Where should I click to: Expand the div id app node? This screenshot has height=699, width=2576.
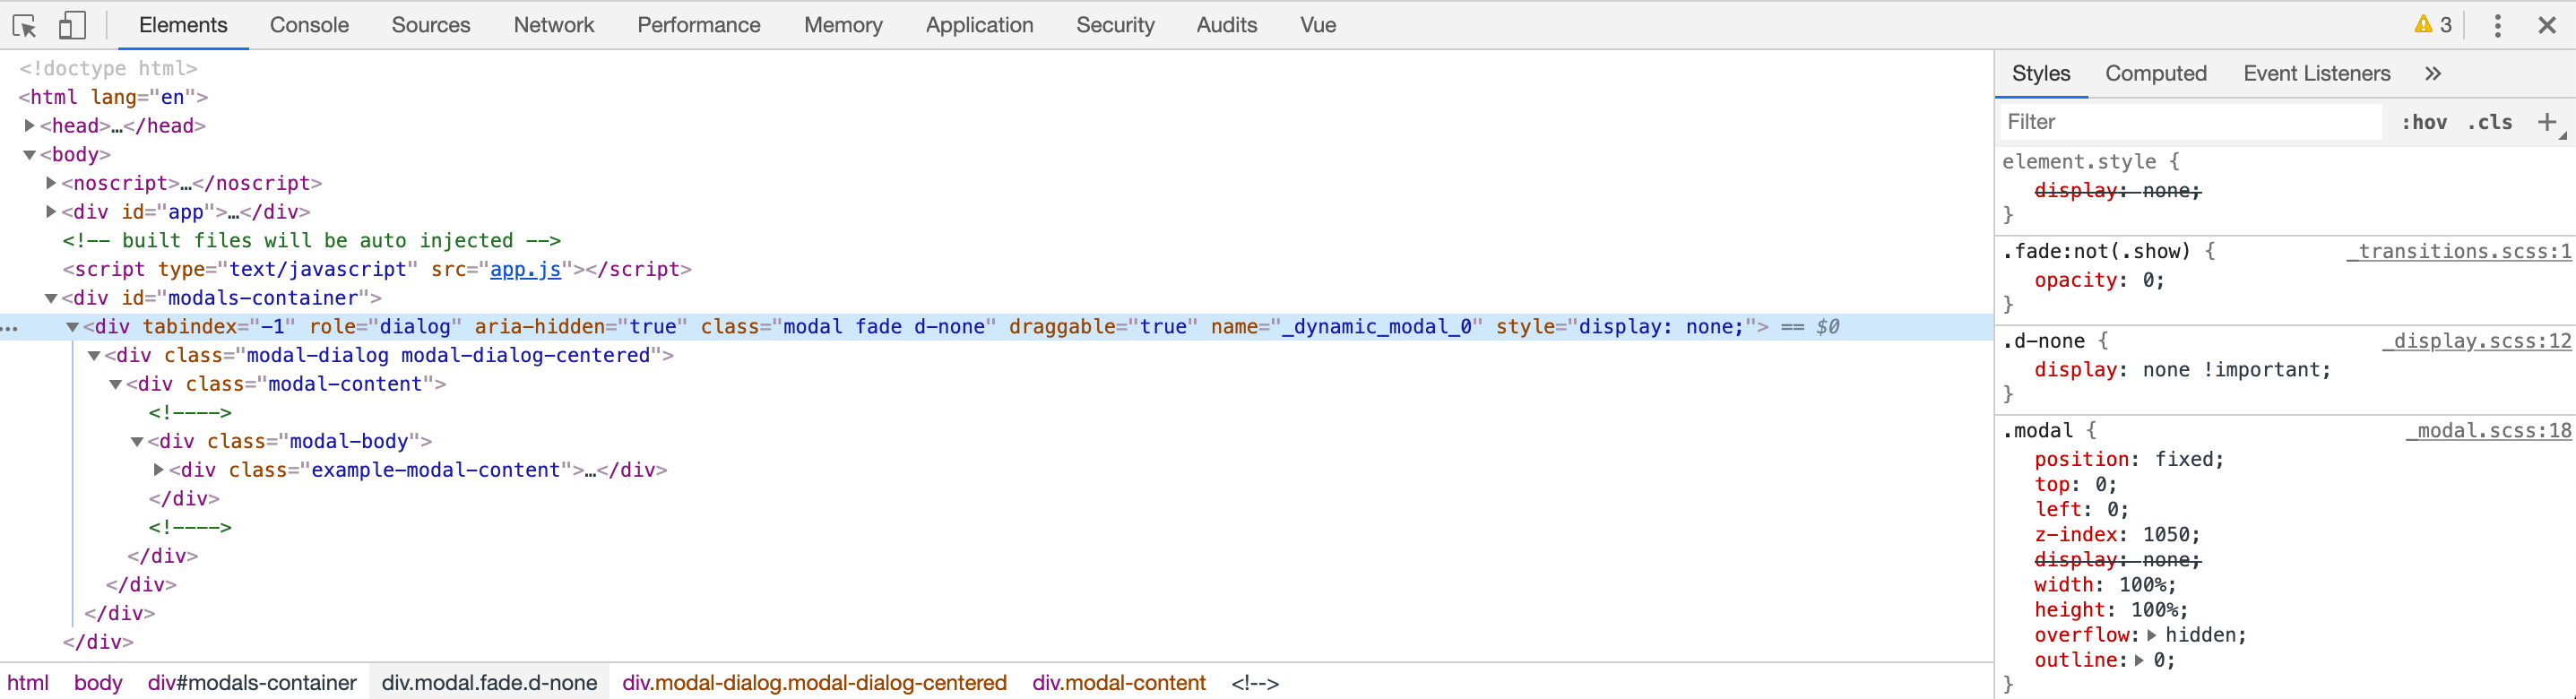[51, 211]
